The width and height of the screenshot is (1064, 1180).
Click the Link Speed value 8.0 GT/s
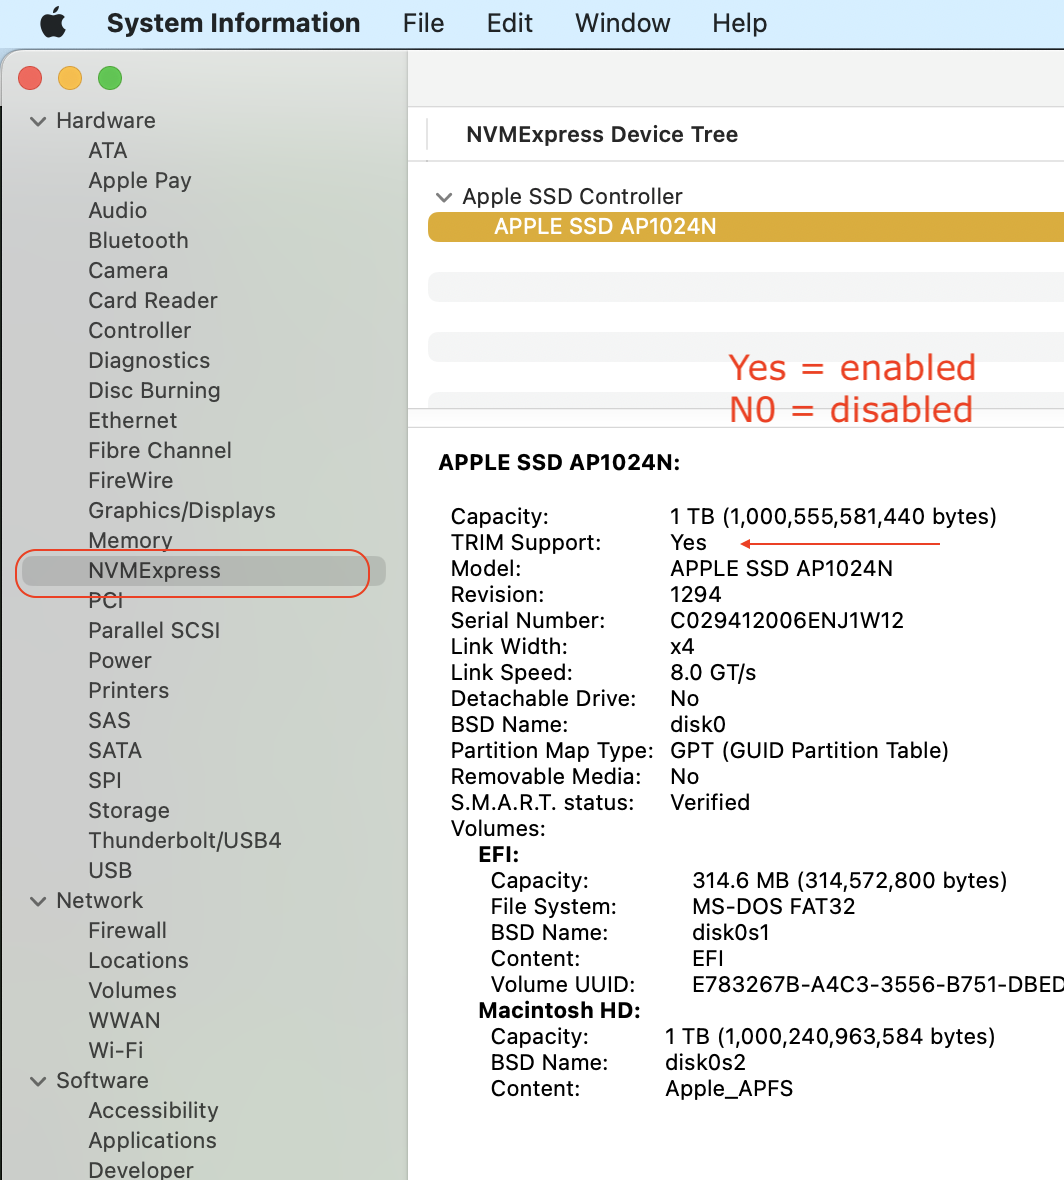click(x=713, y=673)
